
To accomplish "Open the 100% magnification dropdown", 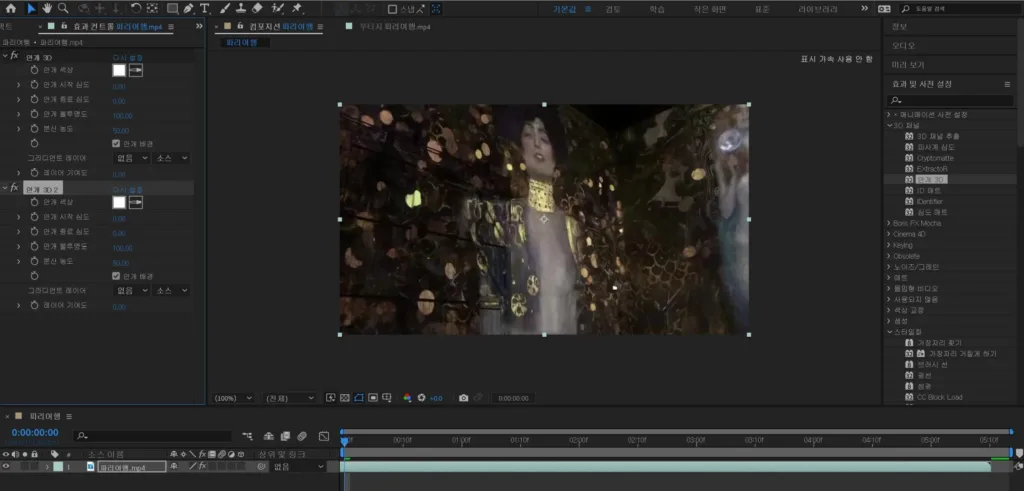I will point(233,398).
